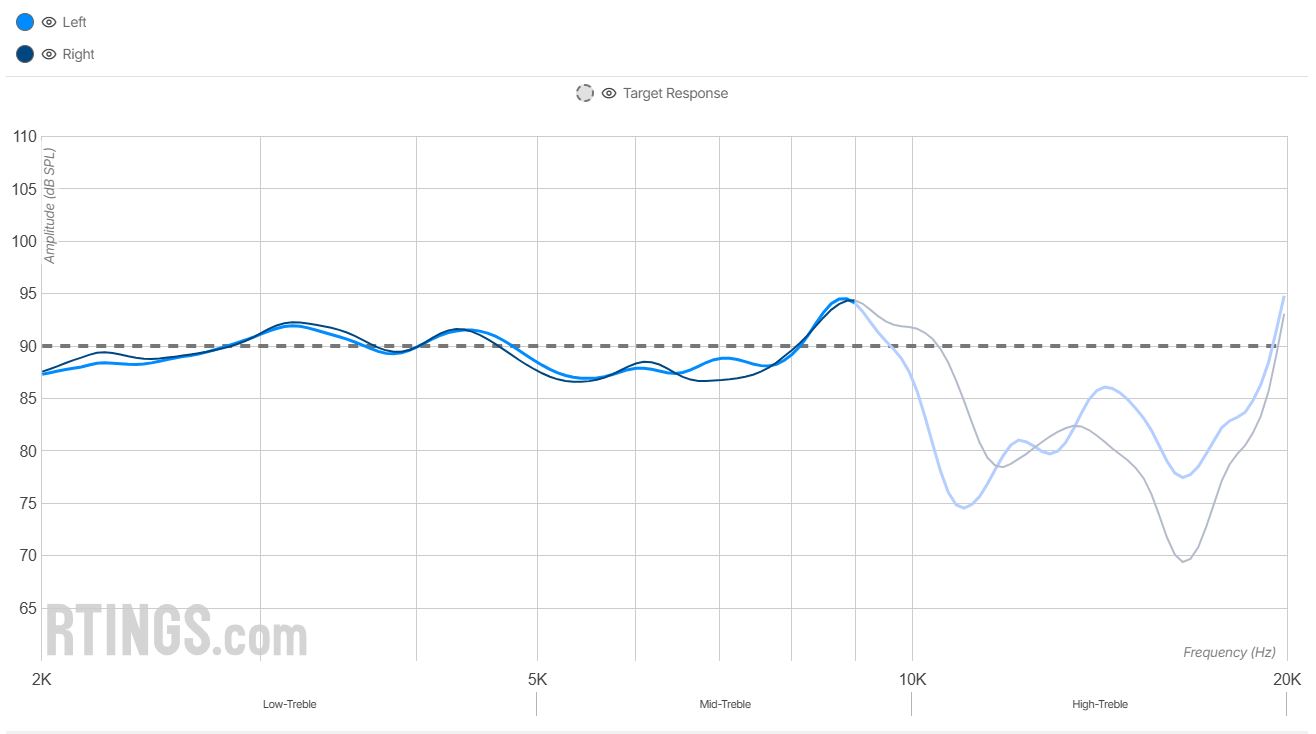
Task: Click the Target Response legend text
Action: tap(675, 93)
